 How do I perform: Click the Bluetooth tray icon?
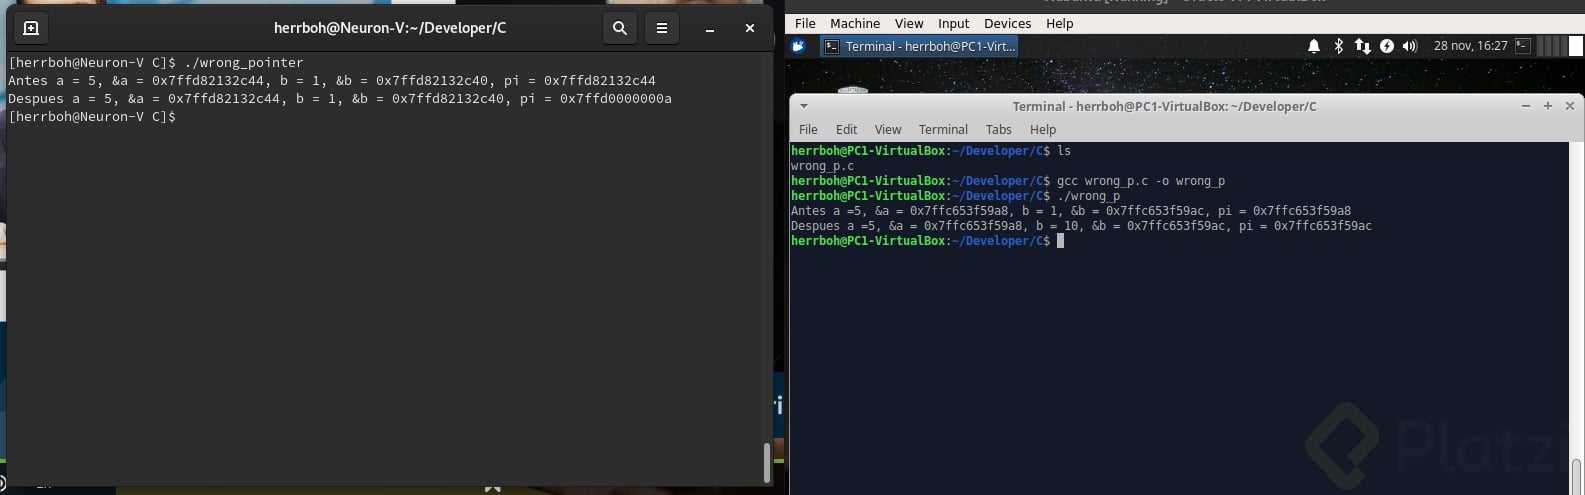(x=1339, y=46)
